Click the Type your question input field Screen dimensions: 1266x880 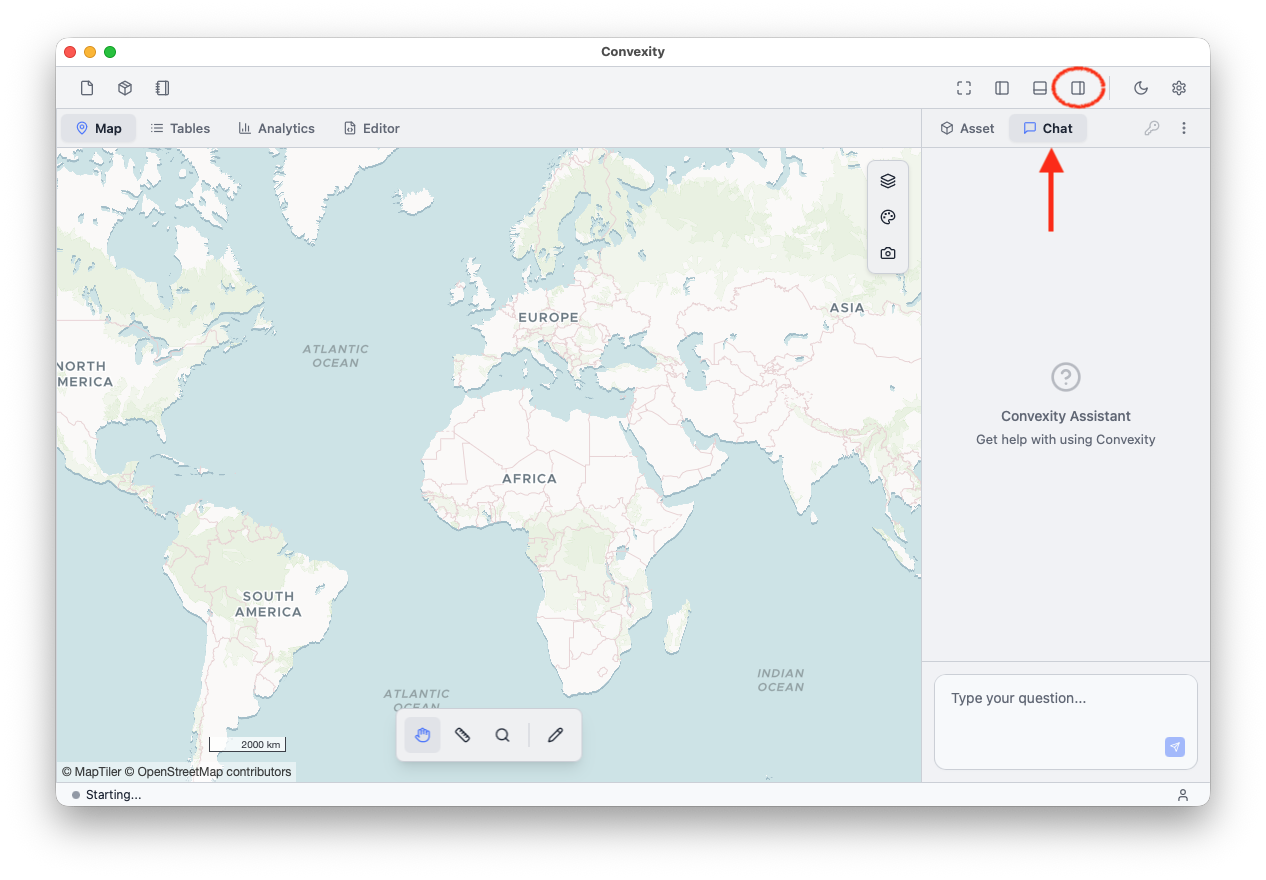(1050, 710)
